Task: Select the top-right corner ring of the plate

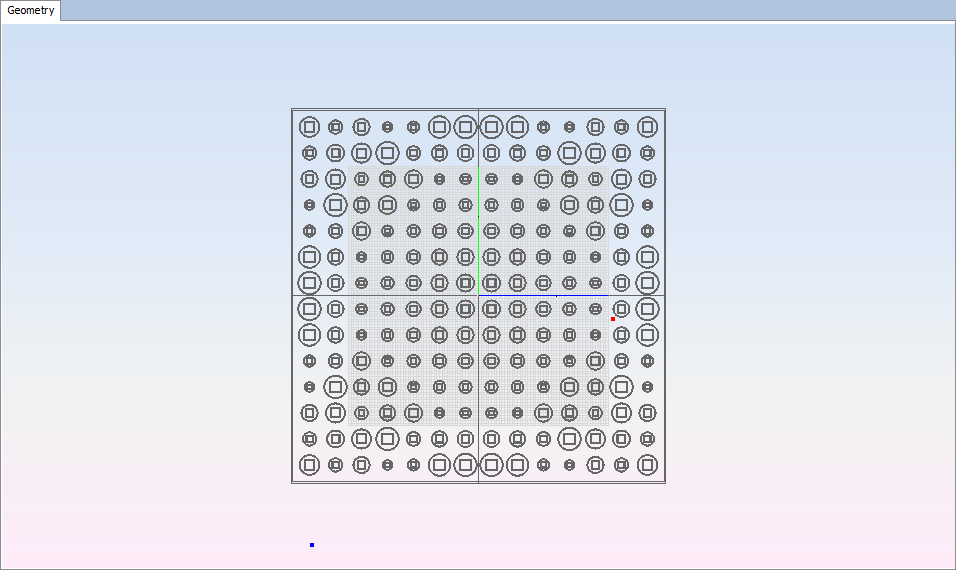Action: 647,127
